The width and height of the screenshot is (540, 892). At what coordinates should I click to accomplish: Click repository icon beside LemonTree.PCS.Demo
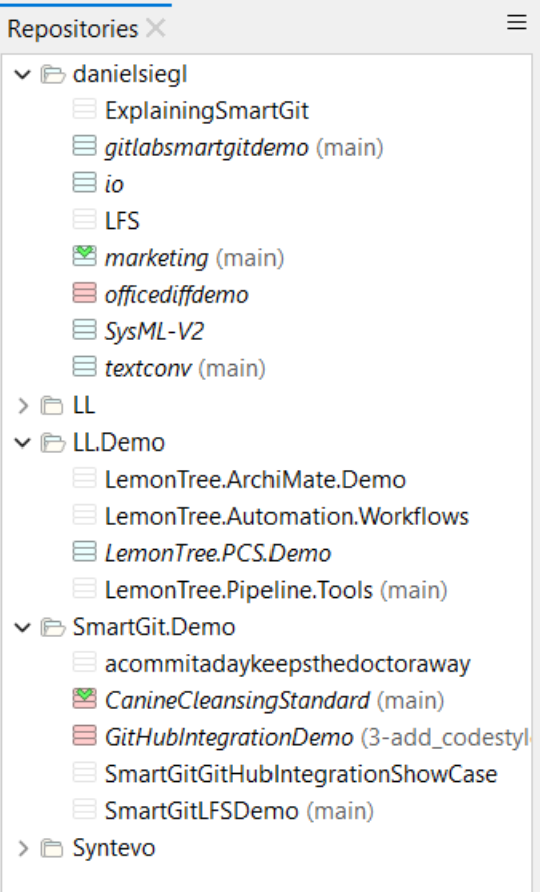point(84,552)
